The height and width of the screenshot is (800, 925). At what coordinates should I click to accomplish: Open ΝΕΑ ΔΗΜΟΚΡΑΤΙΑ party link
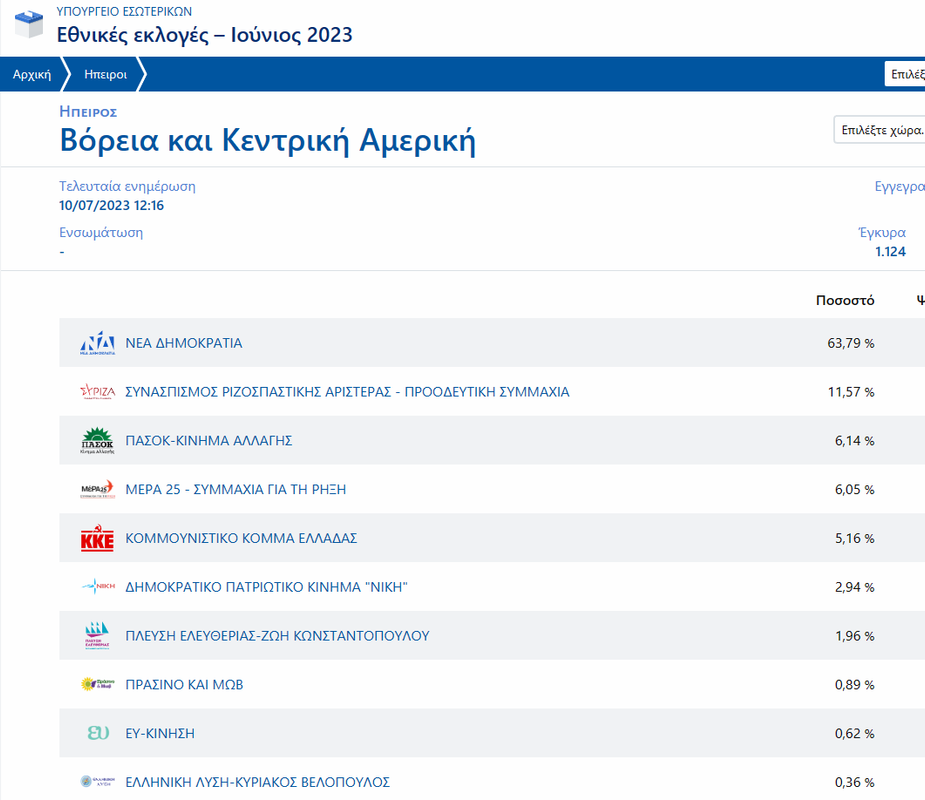click(x=183, y=343)
